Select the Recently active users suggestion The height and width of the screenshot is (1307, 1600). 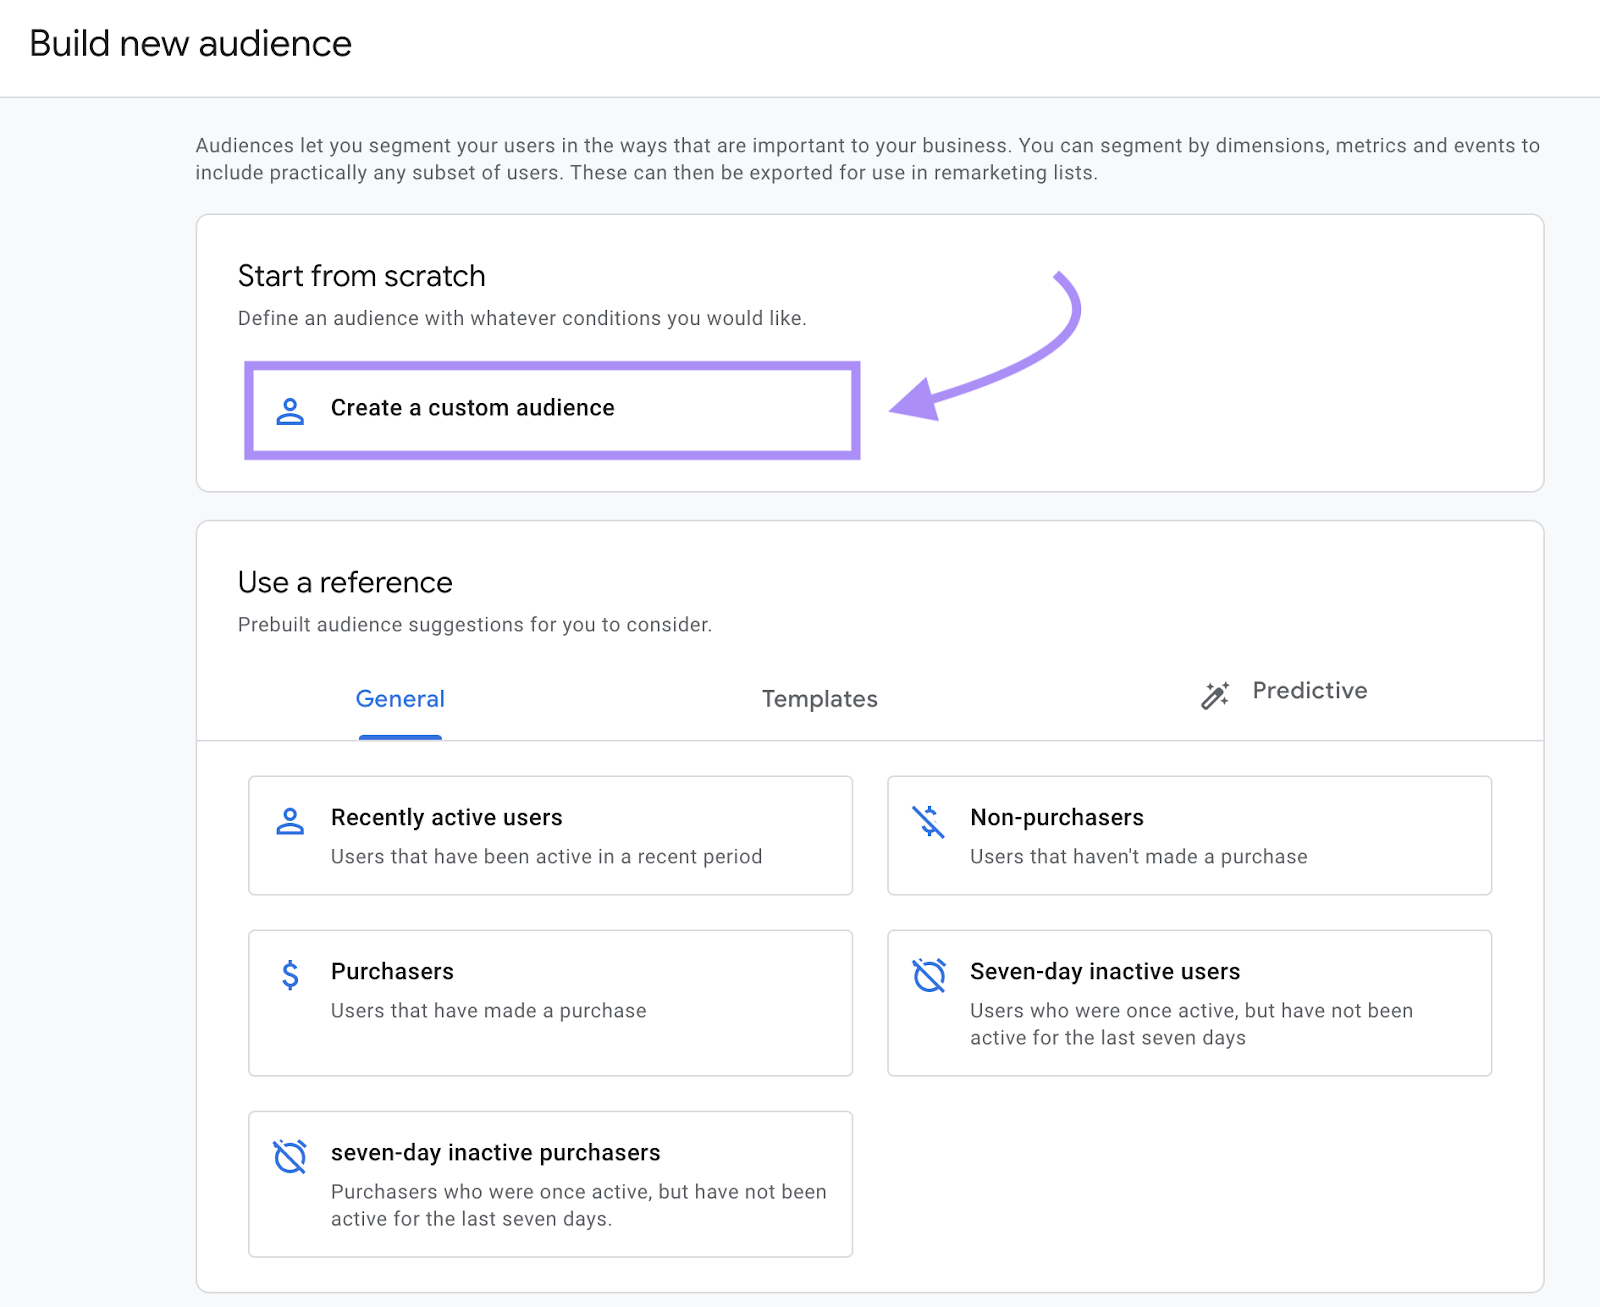[549, 836]
